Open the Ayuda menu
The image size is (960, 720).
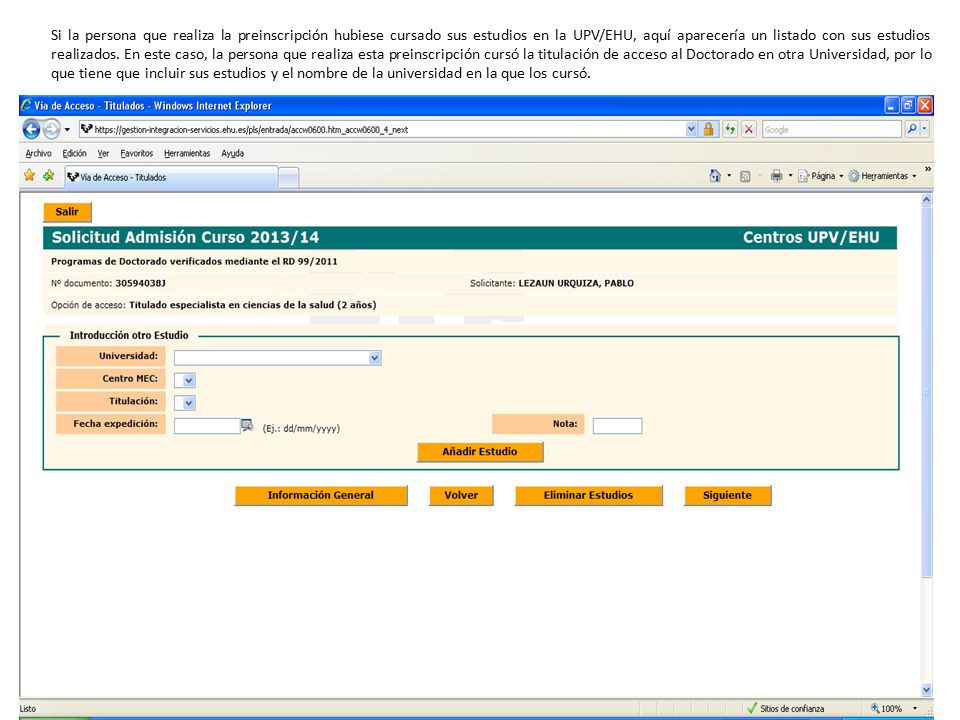(232, 153)
